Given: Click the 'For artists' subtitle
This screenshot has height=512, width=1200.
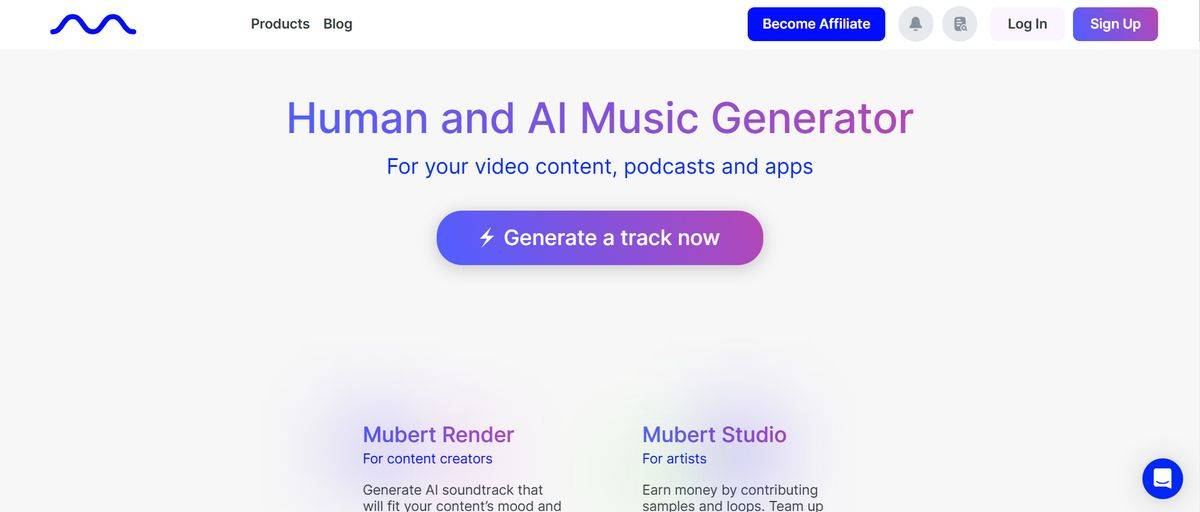Looking at the screenshot, I should tap(674, 459).
